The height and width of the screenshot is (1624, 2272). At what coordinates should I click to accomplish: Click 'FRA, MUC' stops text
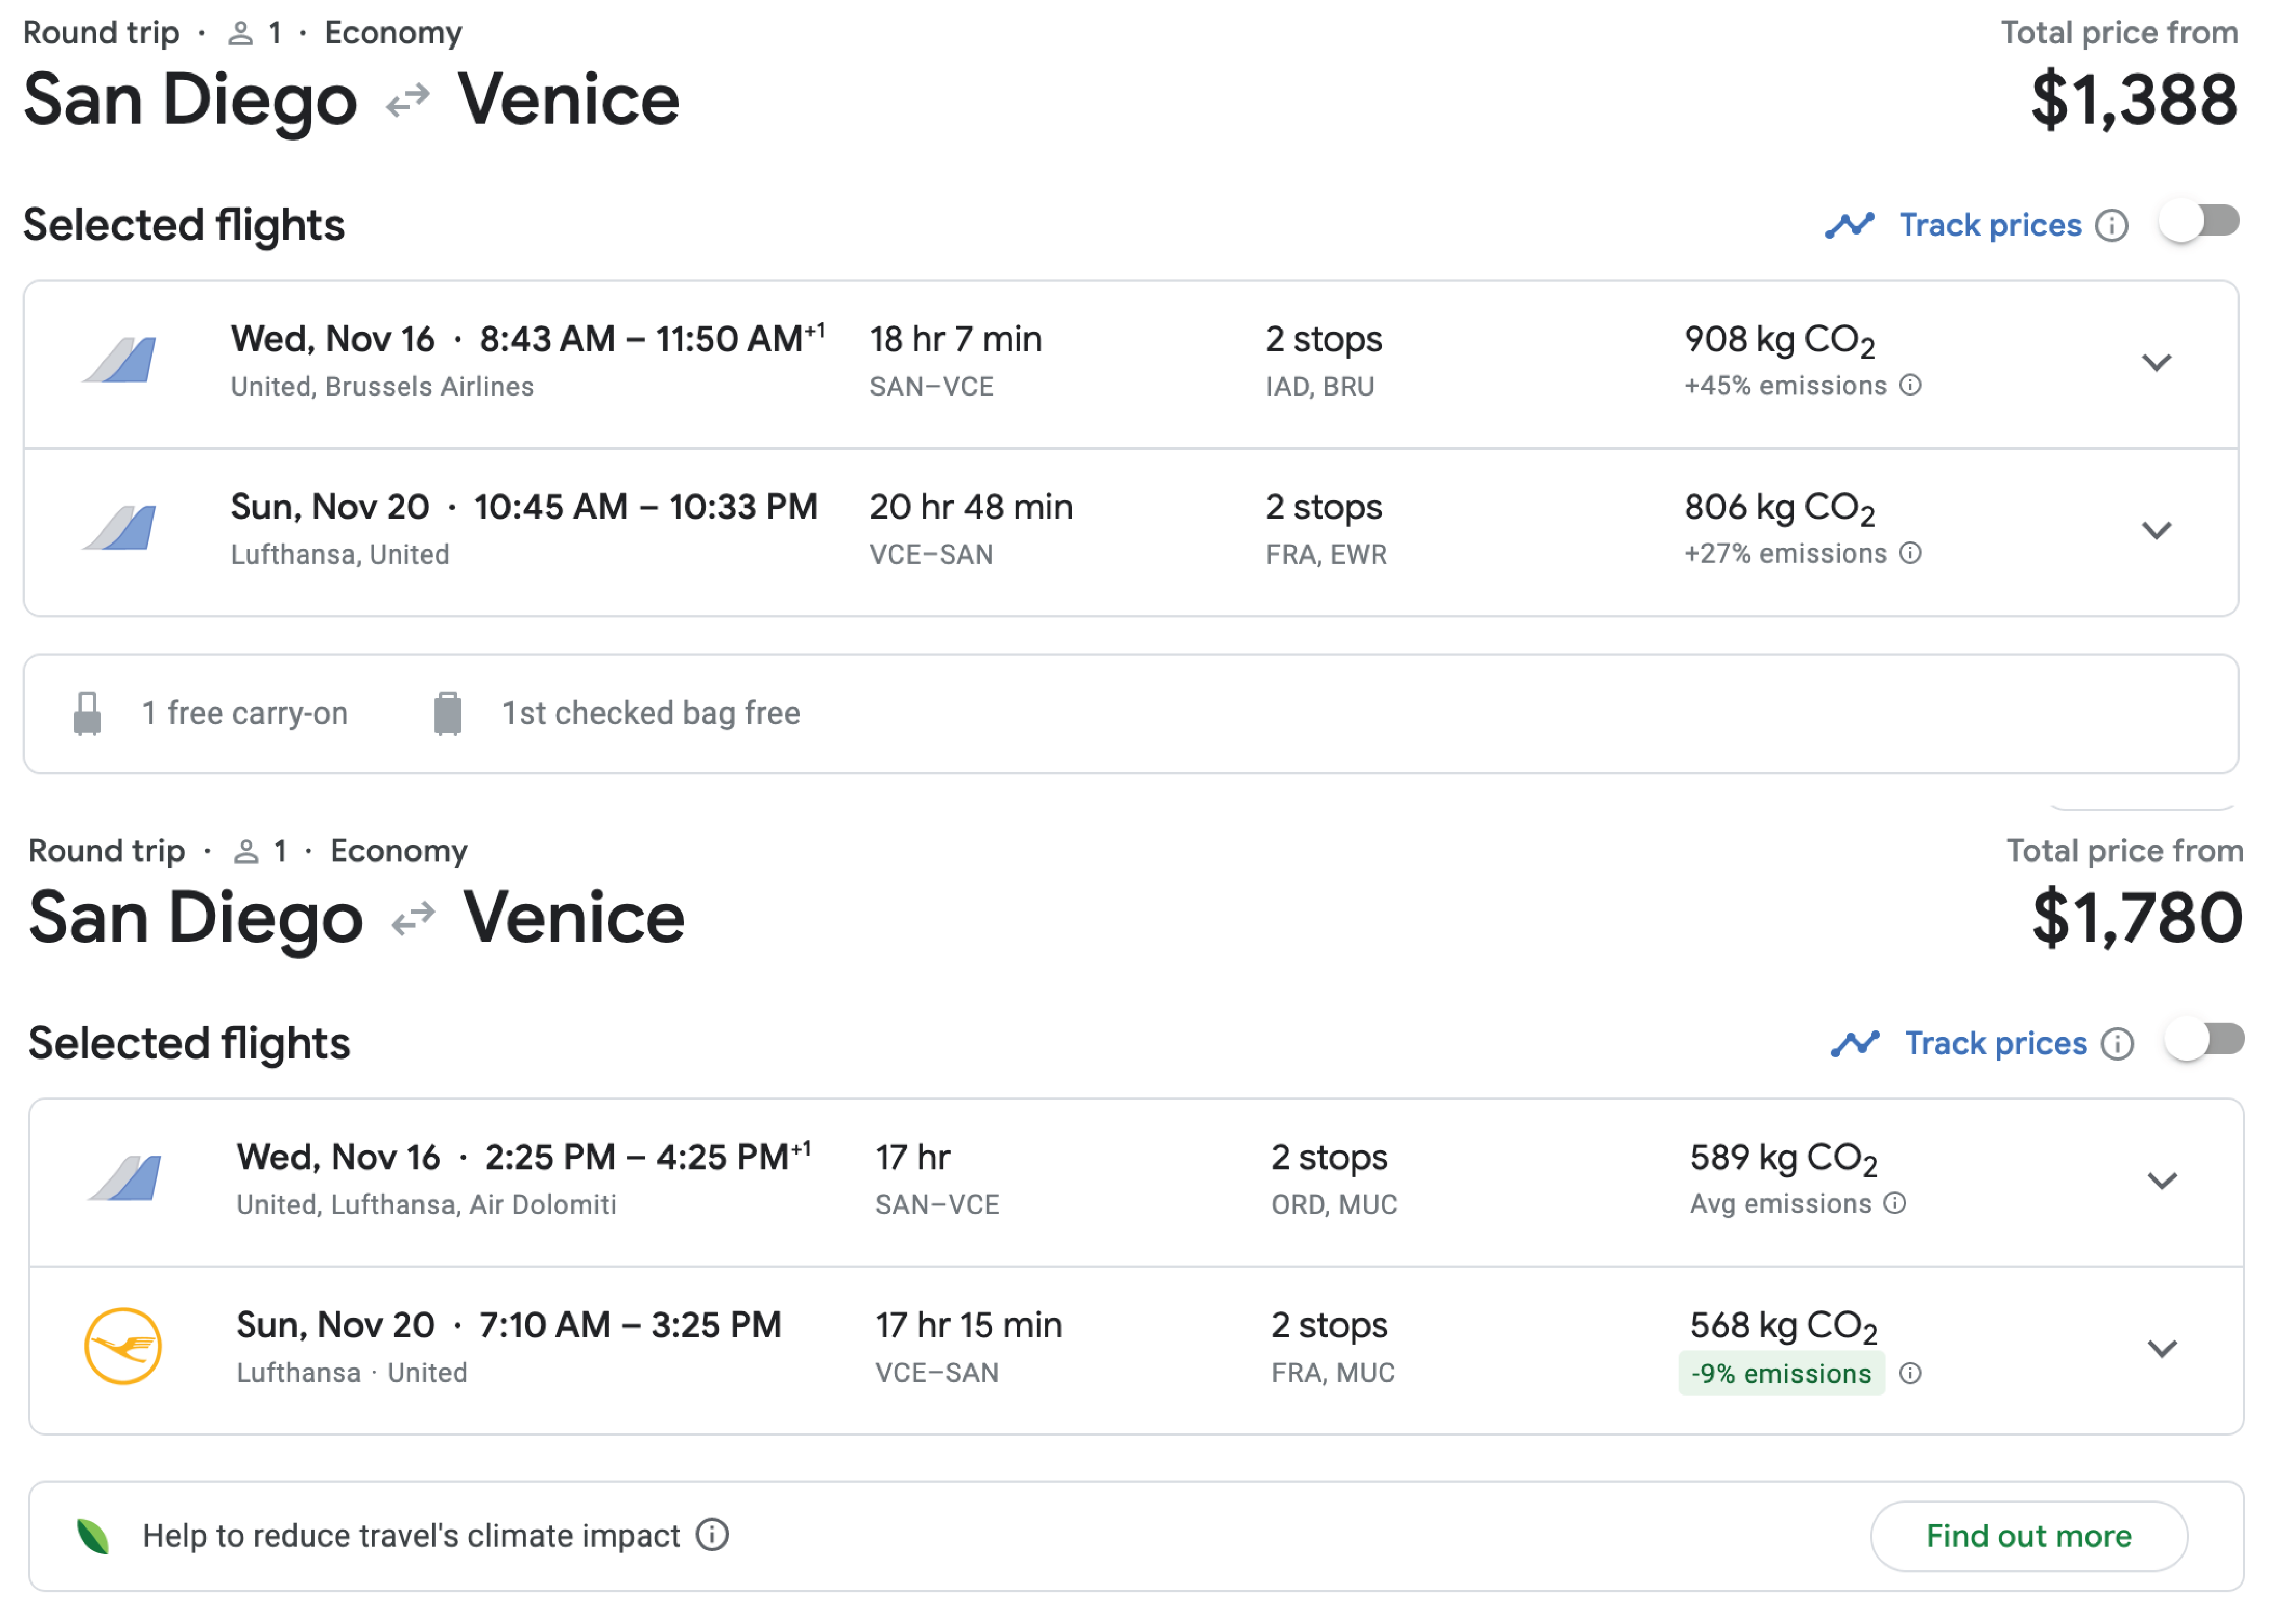click(1333, 1373)
